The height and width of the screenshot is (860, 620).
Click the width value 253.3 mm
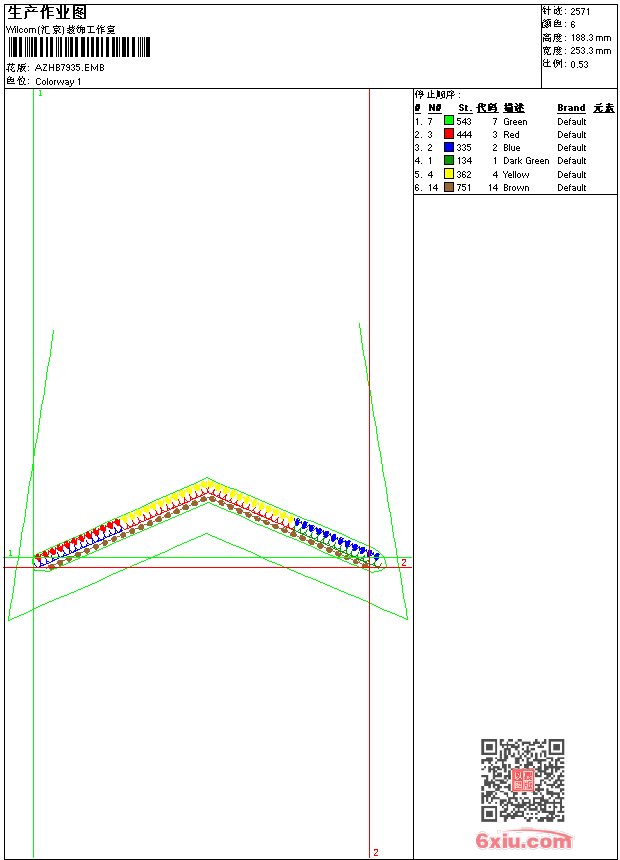[591, 50]
